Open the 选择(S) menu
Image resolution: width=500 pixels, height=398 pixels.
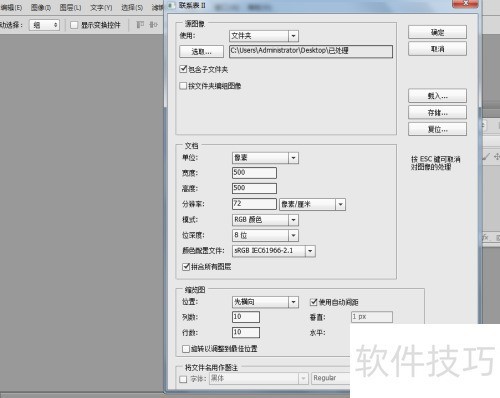[132, 7]
